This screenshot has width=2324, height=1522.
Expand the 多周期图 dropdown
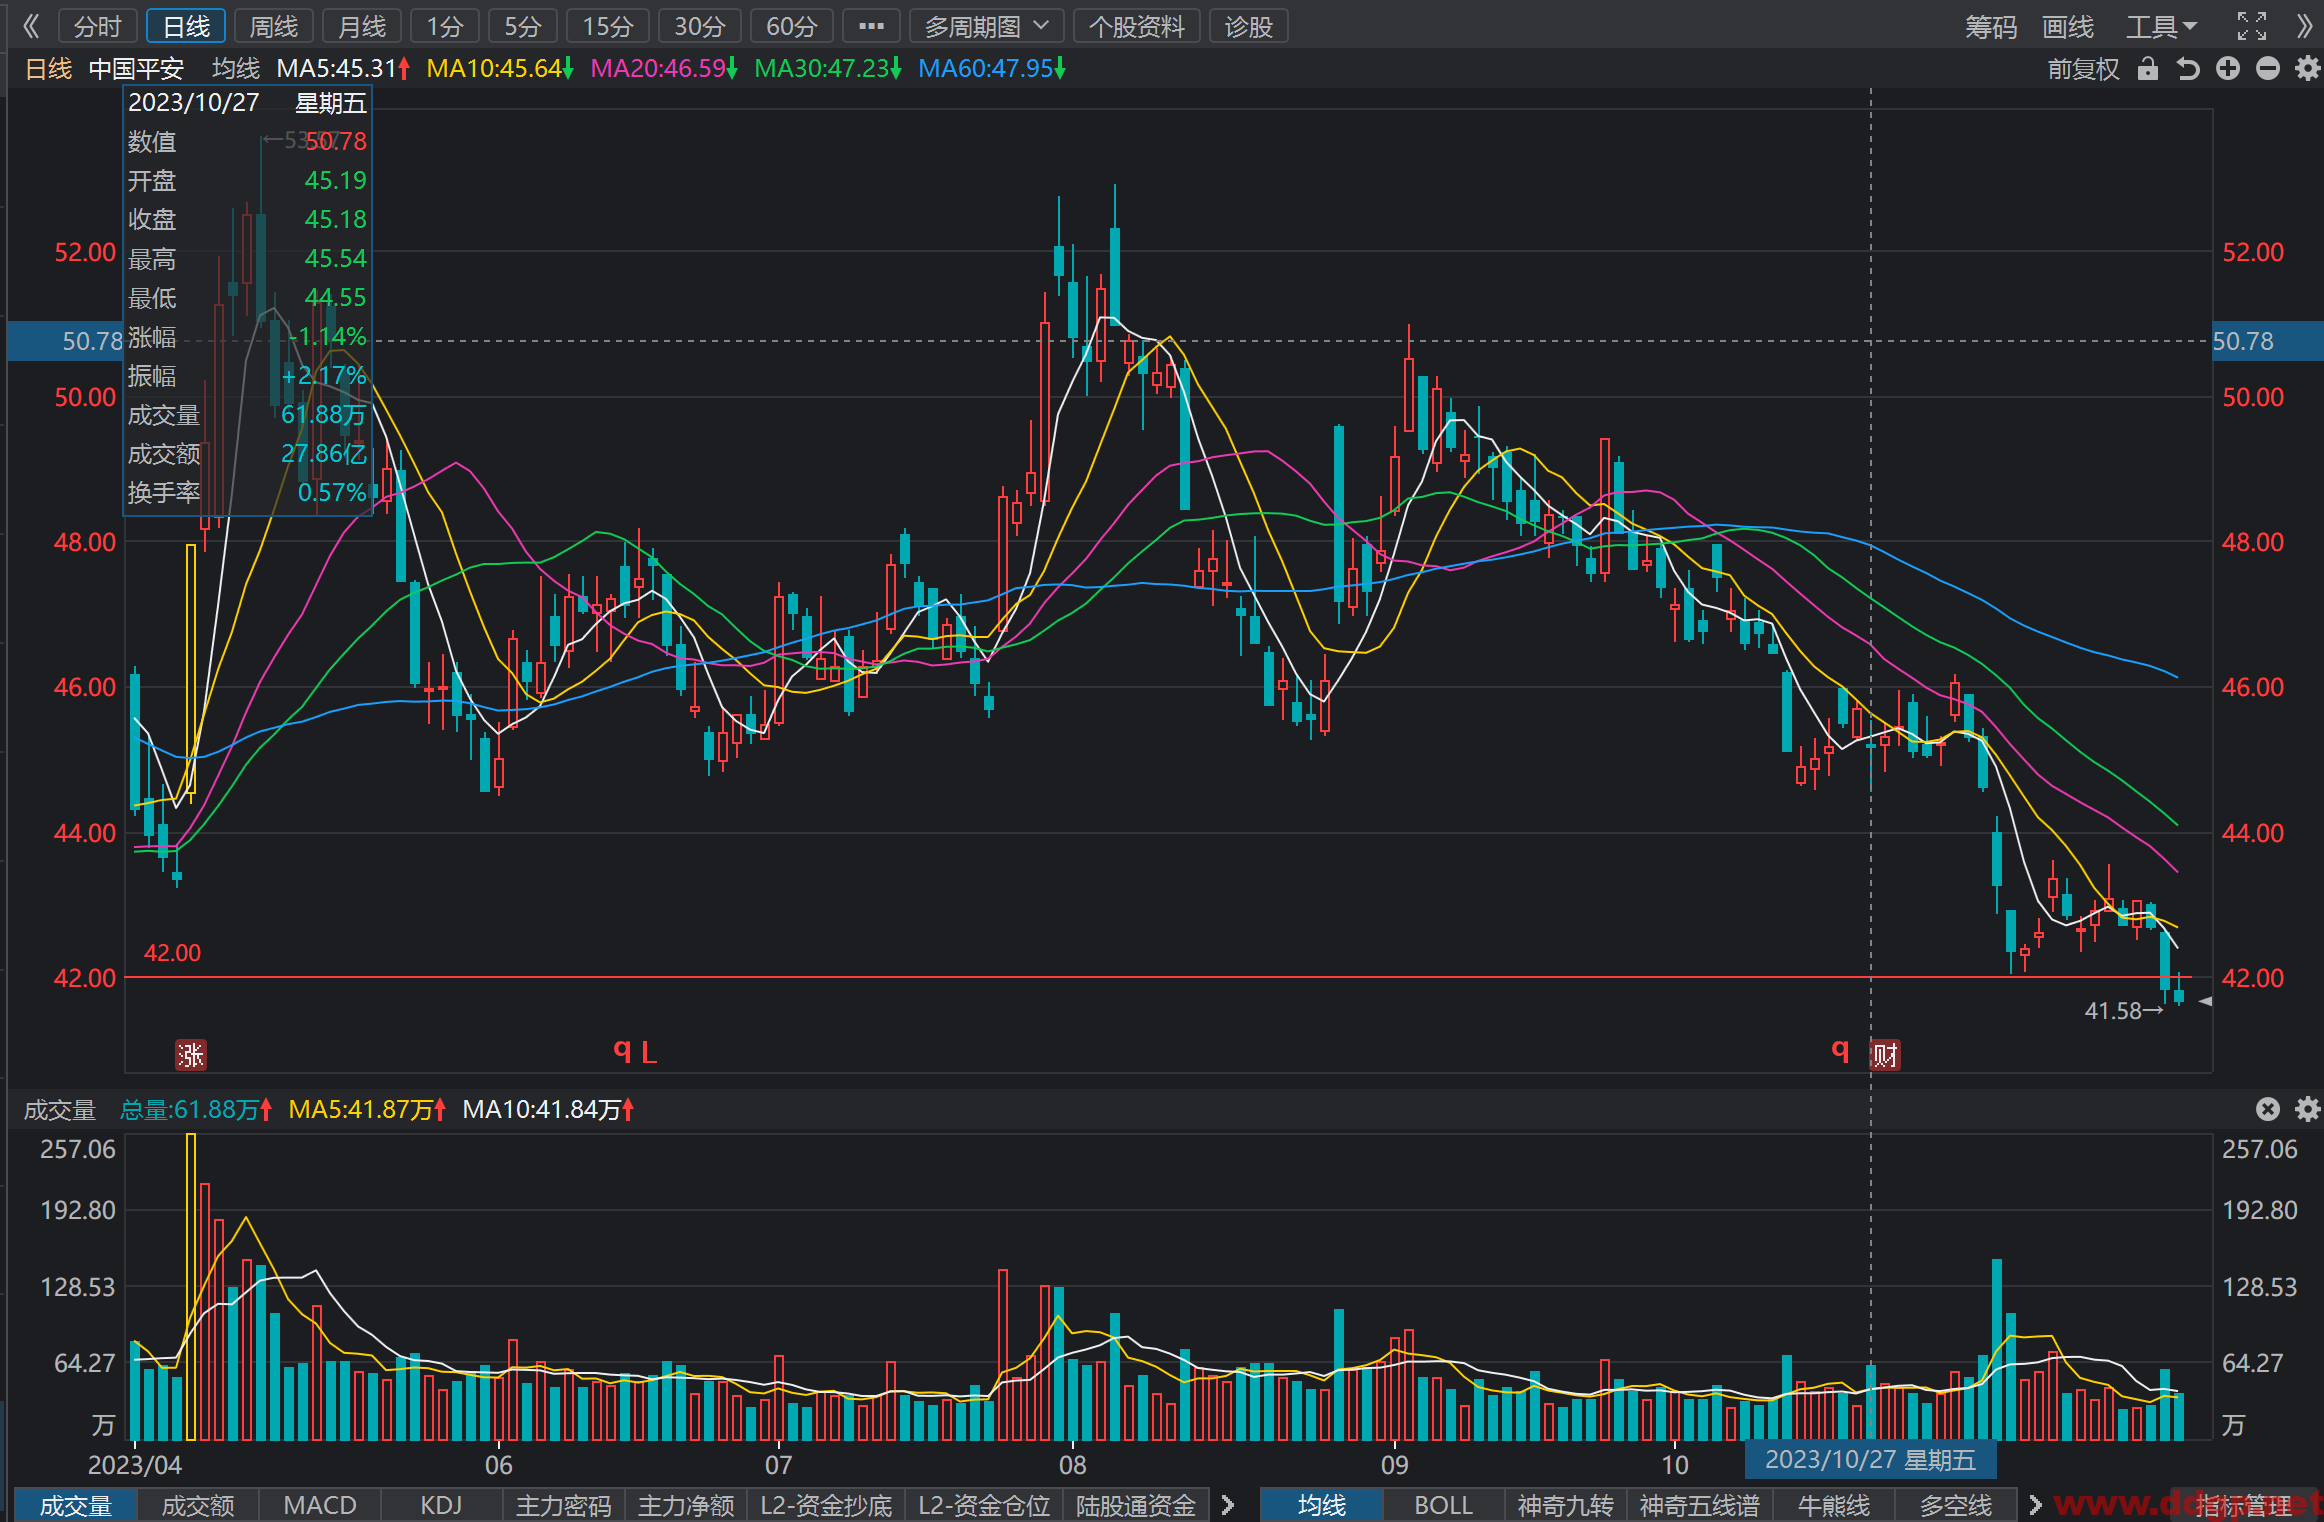click(x=986, y=27)
